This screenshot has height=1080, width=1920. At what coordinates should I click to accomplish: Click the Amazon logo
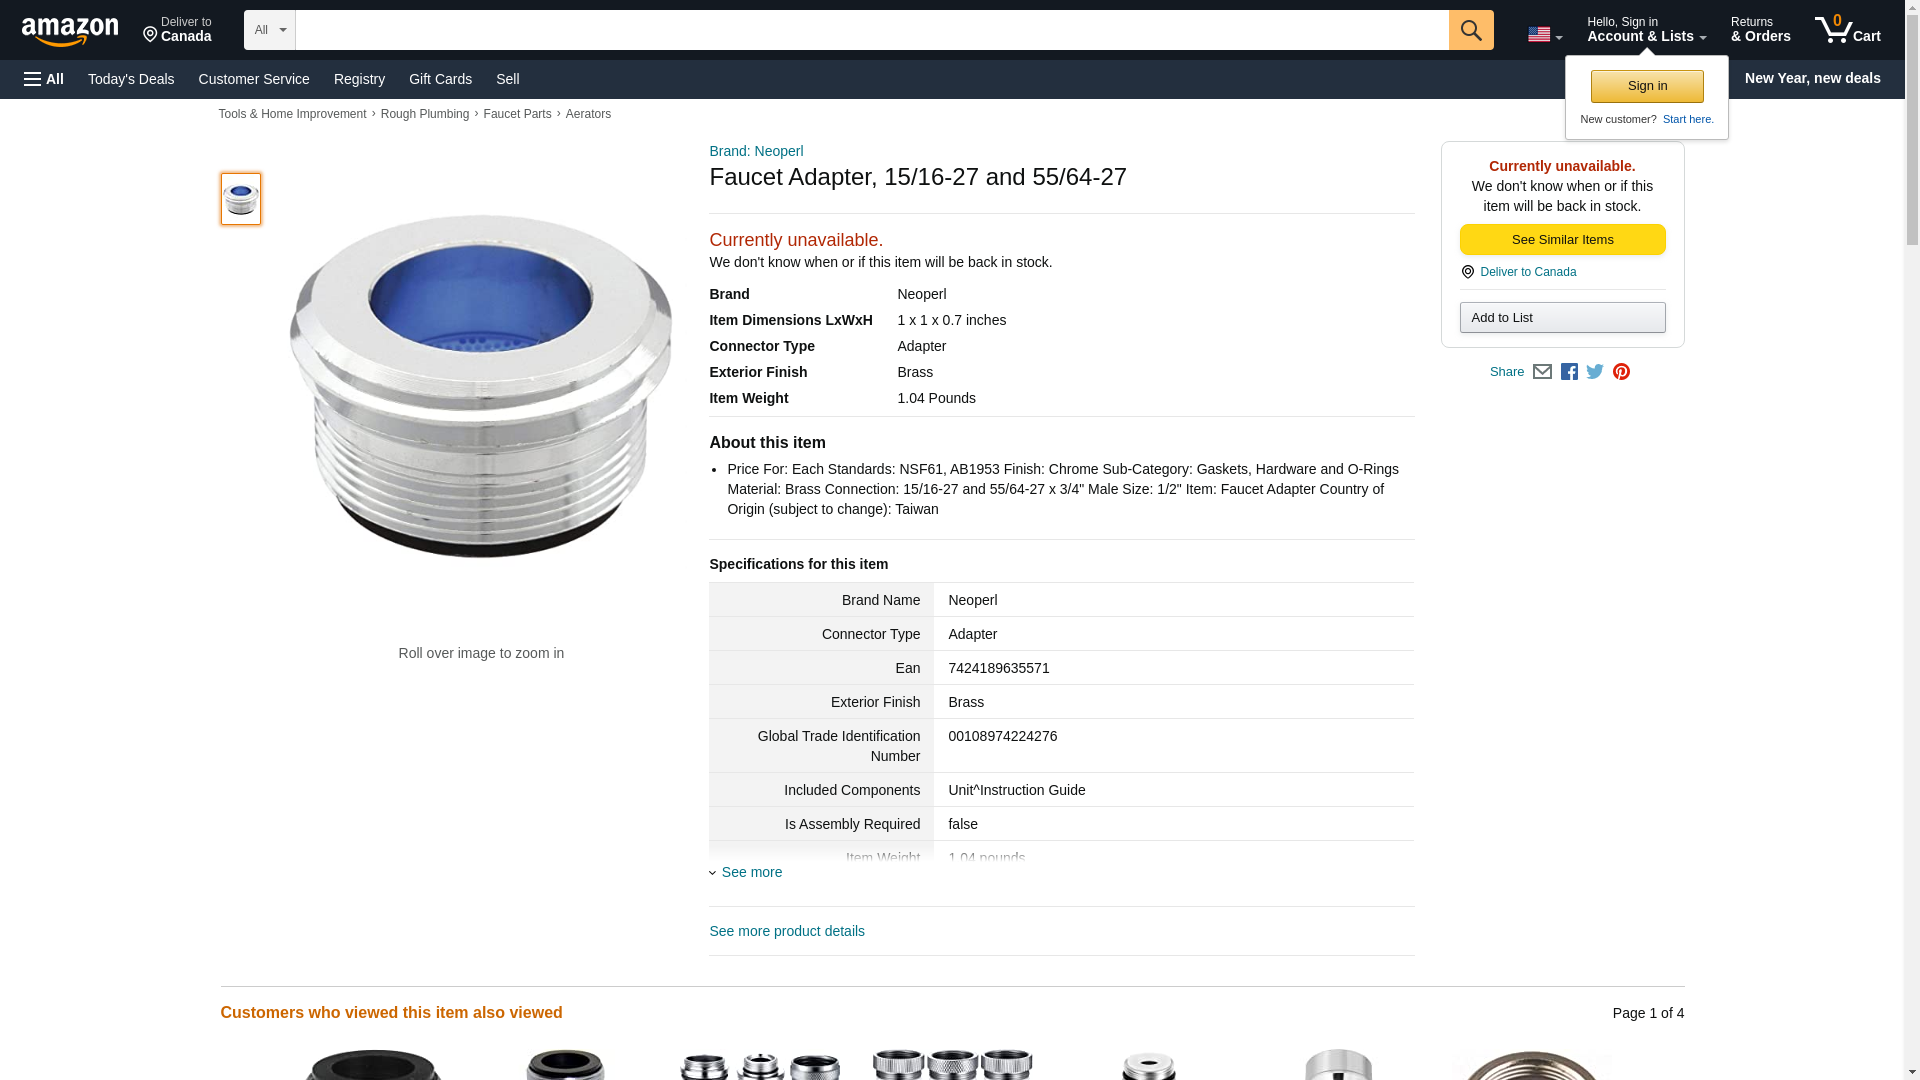(70, 31)
